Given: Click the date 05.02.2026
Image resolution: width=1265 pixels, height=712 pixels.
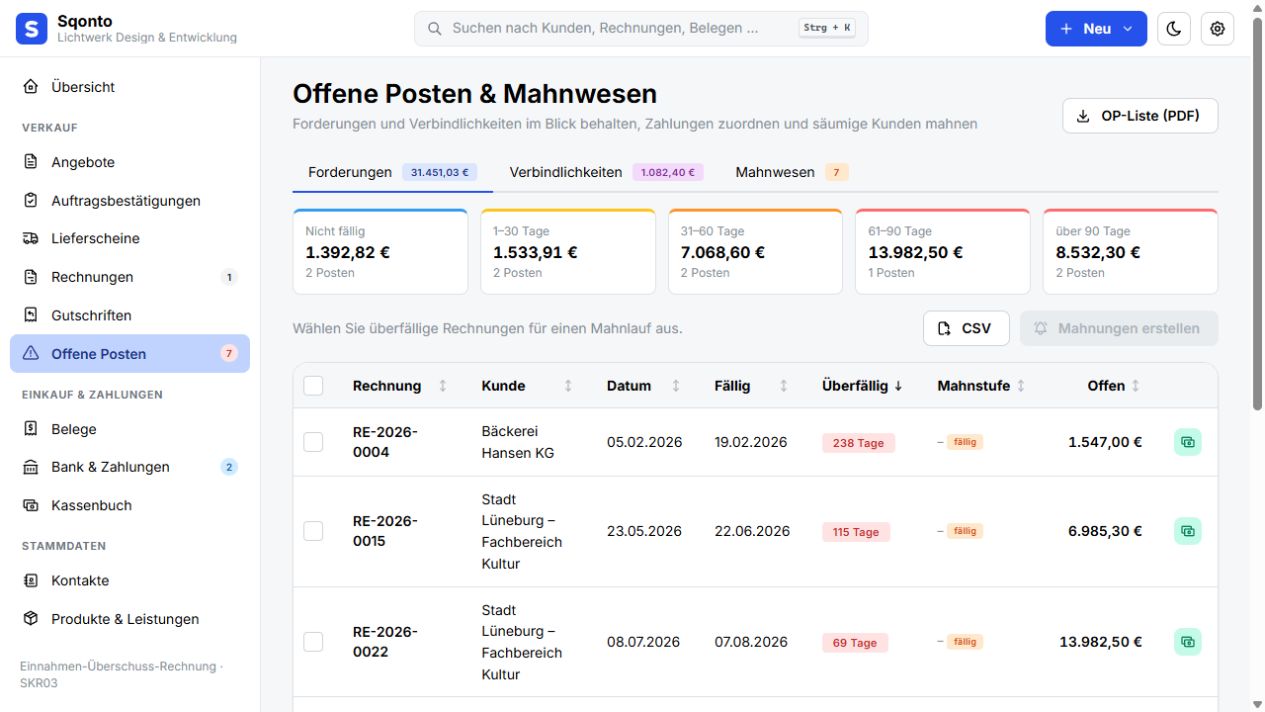Looking at the screenshot, I should pos(644,442).
